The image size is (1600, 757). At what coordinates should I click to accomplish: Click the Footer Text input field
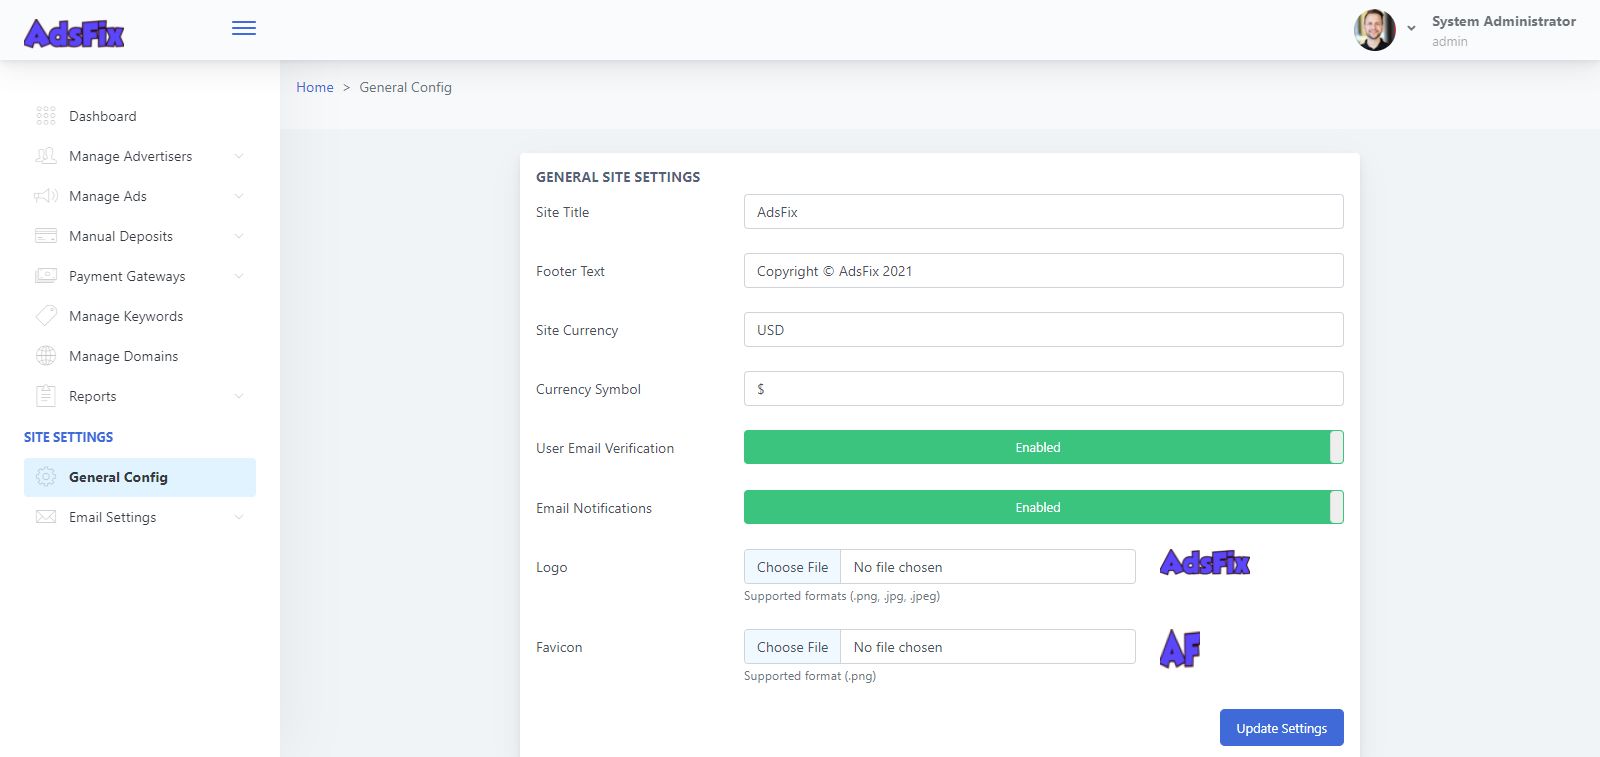pyautogui.click(x=1043, y=271)
